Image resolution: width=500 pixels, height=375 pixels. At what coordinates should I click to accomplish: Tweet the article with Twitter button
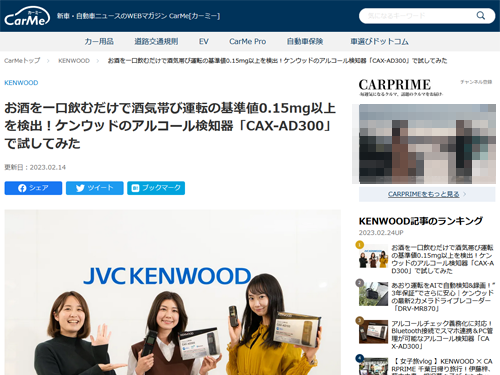pos(95,188)
